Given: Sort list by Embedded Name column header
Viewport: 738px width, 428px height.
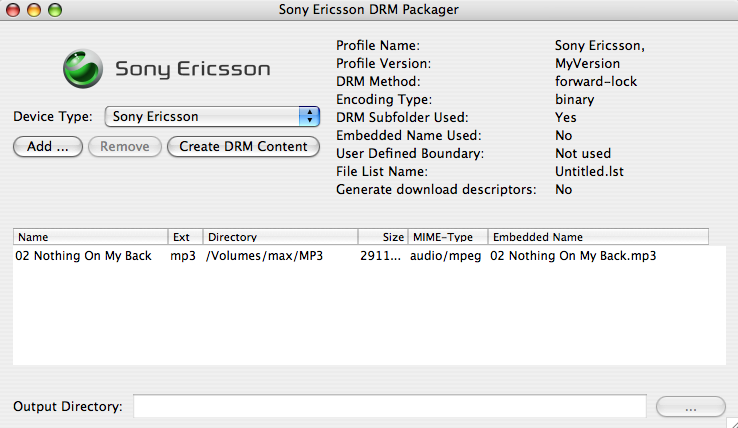Looking at the screenshot, I should (x=598, y=237).
